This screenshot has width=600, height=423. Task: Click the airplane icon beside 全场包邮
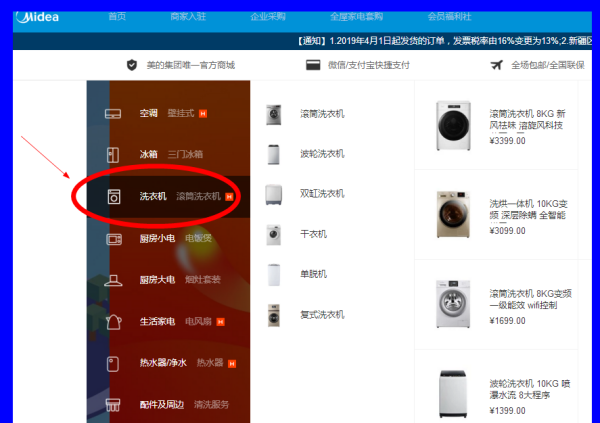[x=497, y=65]
